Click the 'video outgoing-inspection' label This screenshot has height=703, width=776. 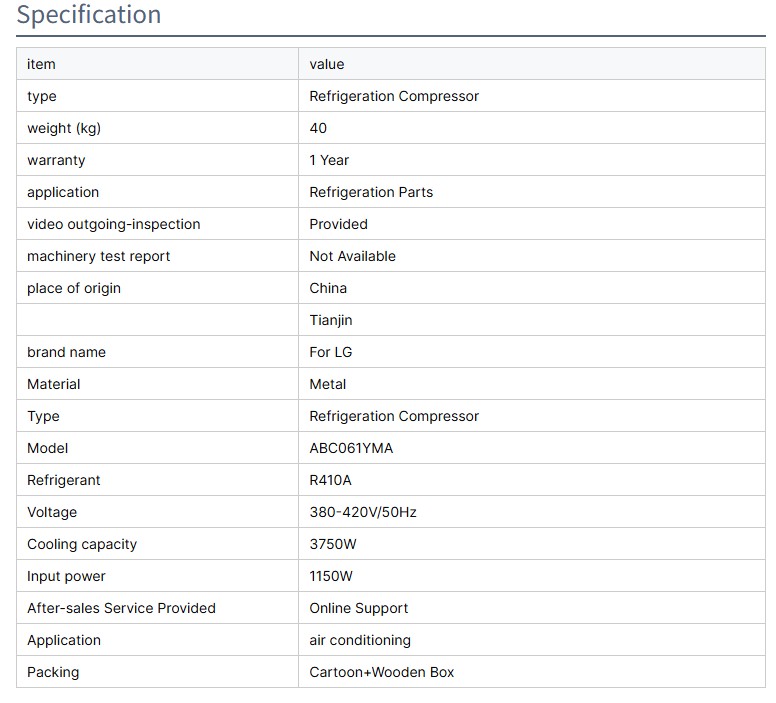point(113,224)
